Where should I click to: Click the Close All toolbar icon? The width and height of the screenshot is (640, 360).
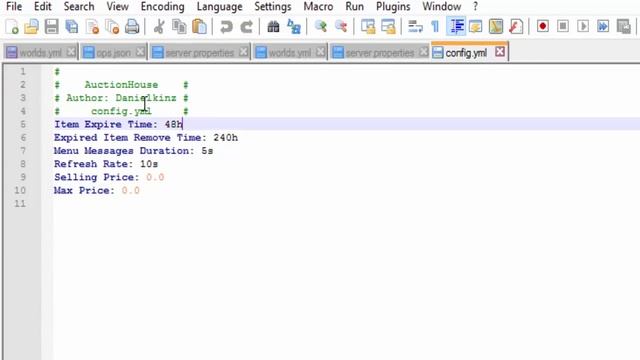click(112, 27)
